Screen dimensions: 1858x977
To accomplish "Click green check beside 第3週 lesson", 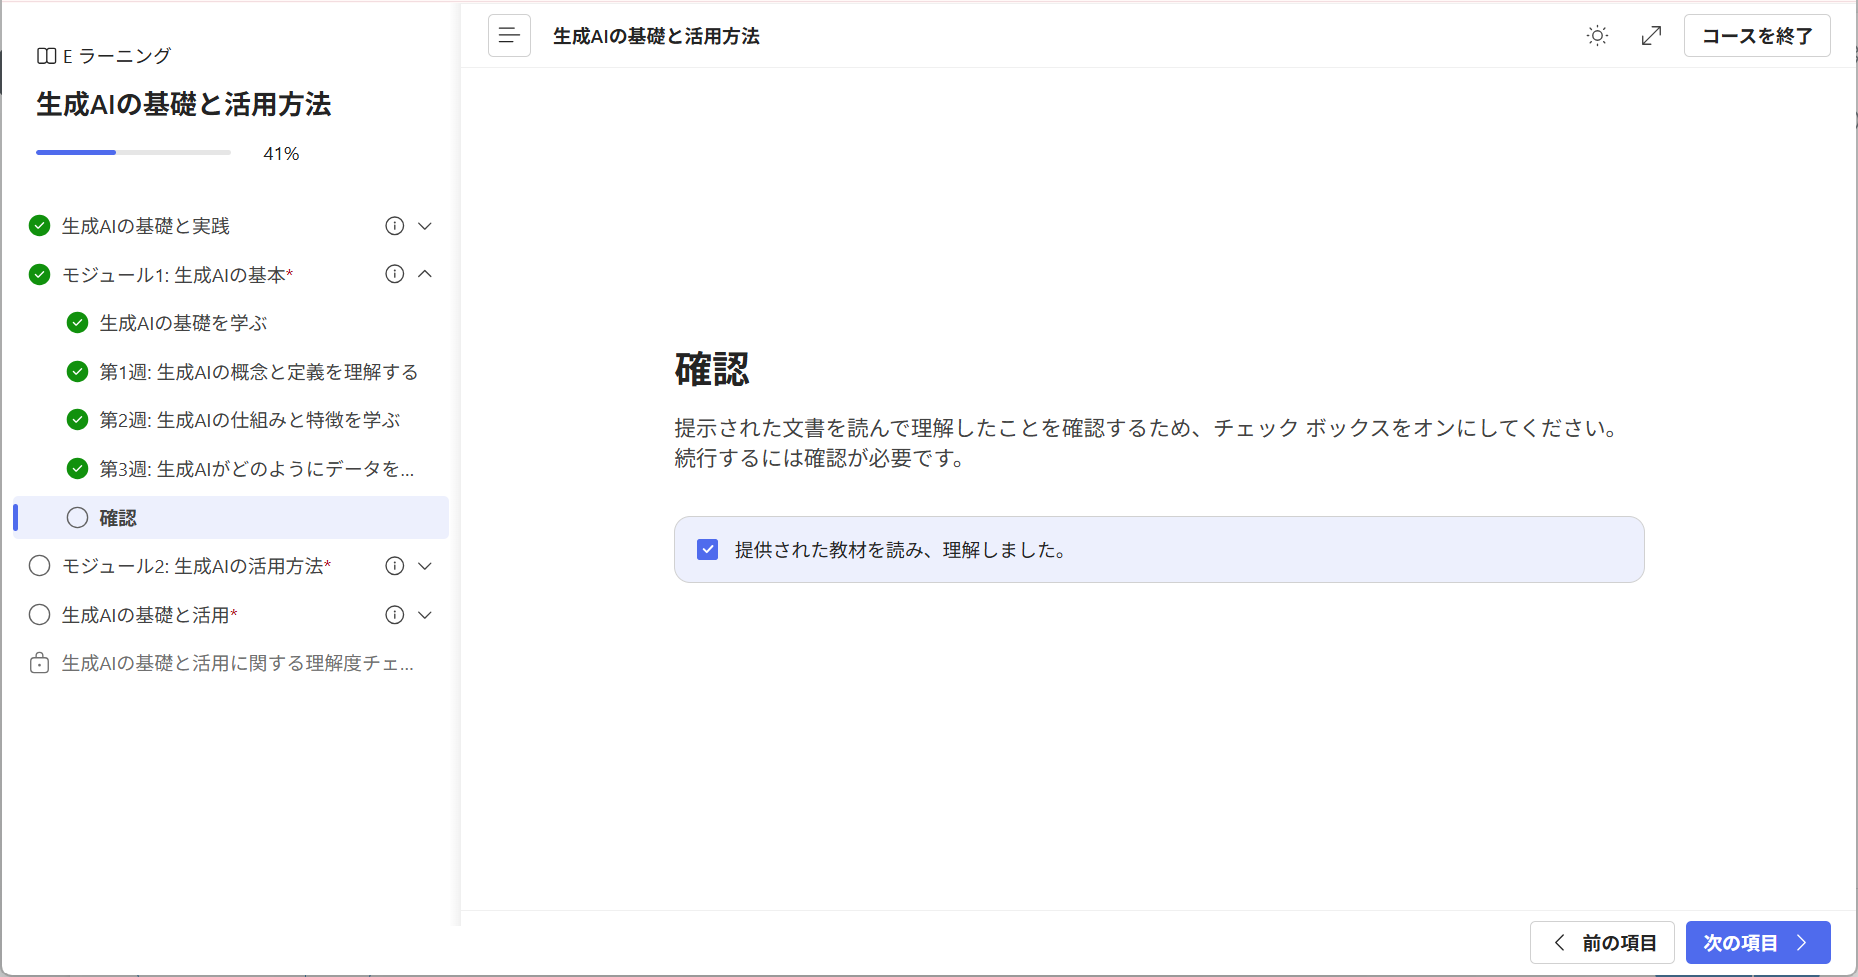I will (77, 469).
